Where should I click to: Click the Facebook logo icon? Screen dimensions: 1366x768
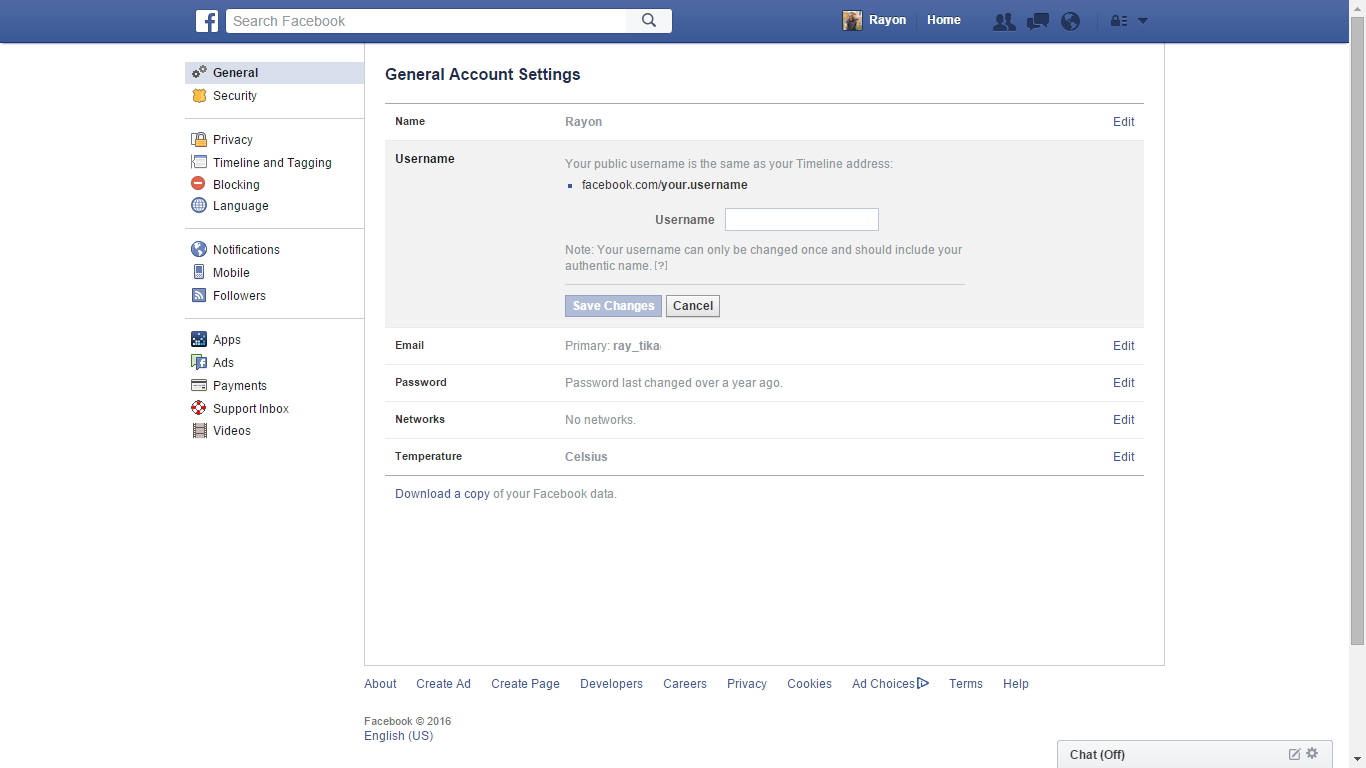pos(207,21)
